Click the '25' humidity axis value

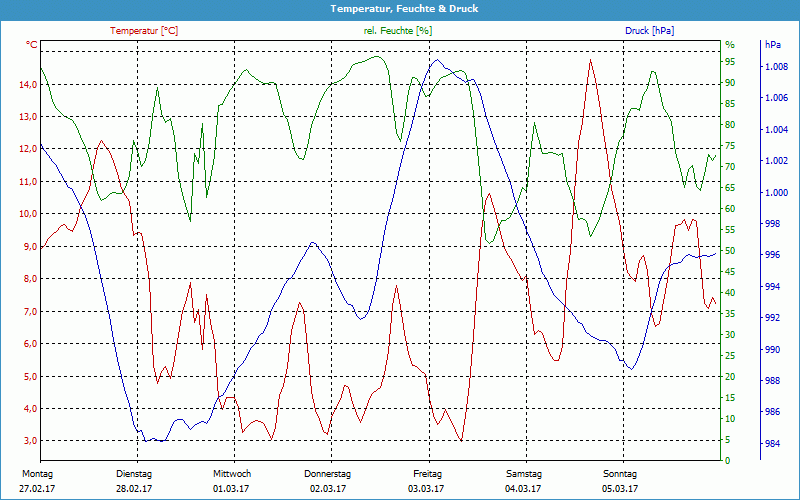click(x=730, y=356)
